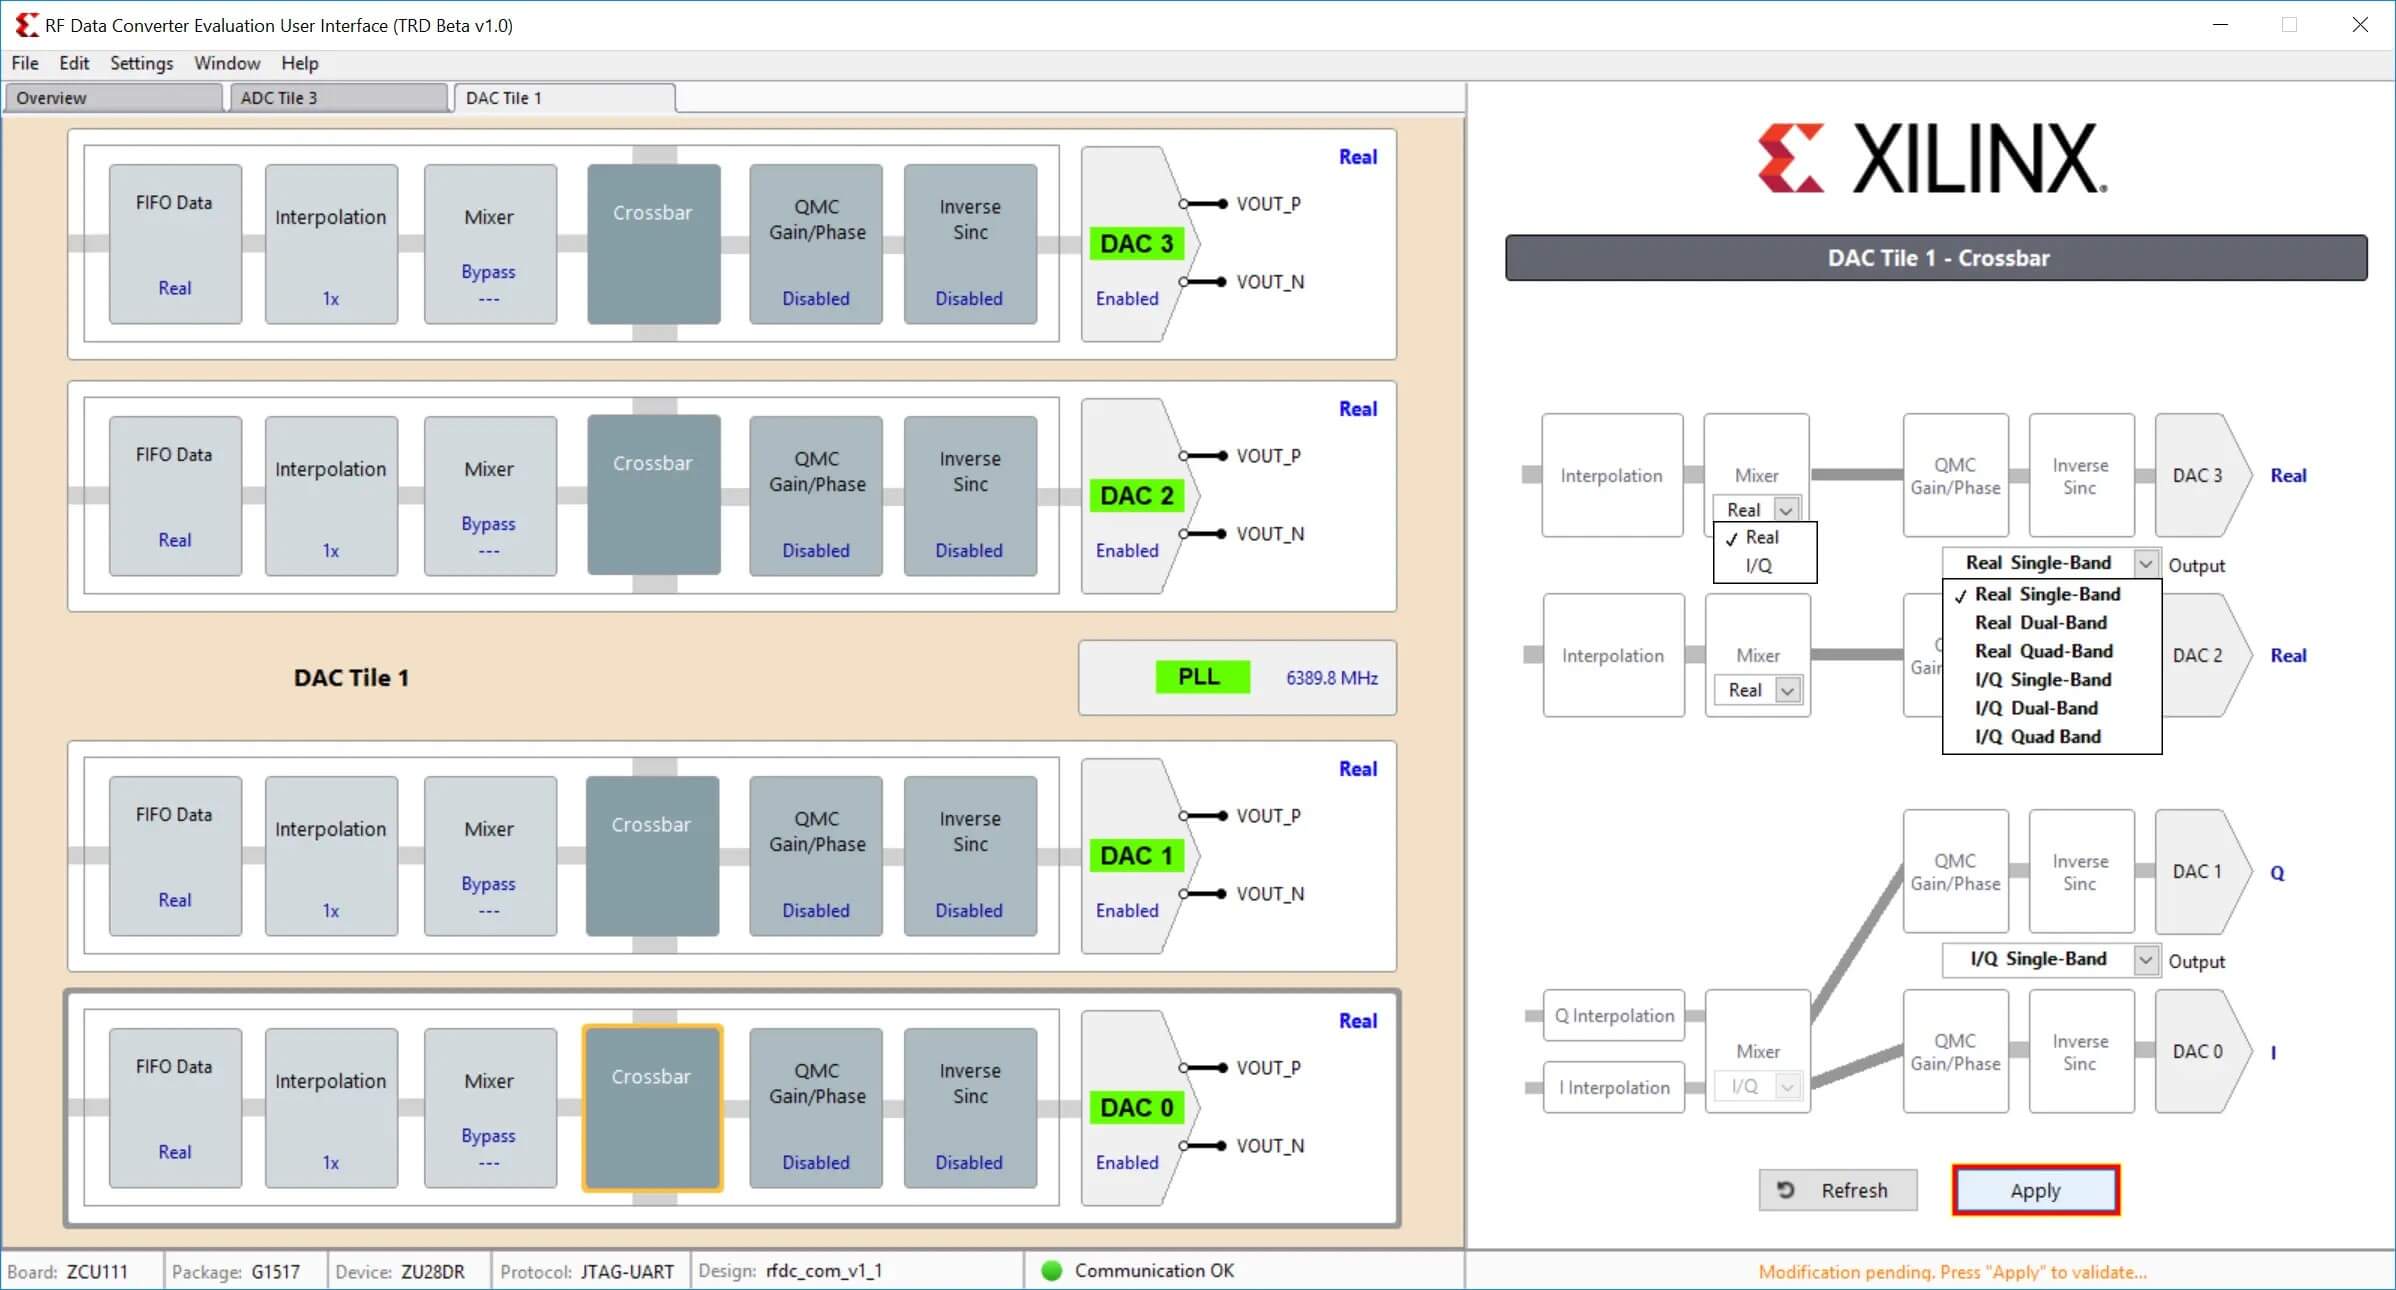2396x1290 pixels.
Task: Open the Settings menu
Action: pyautogui.click(x=141, y=63)
